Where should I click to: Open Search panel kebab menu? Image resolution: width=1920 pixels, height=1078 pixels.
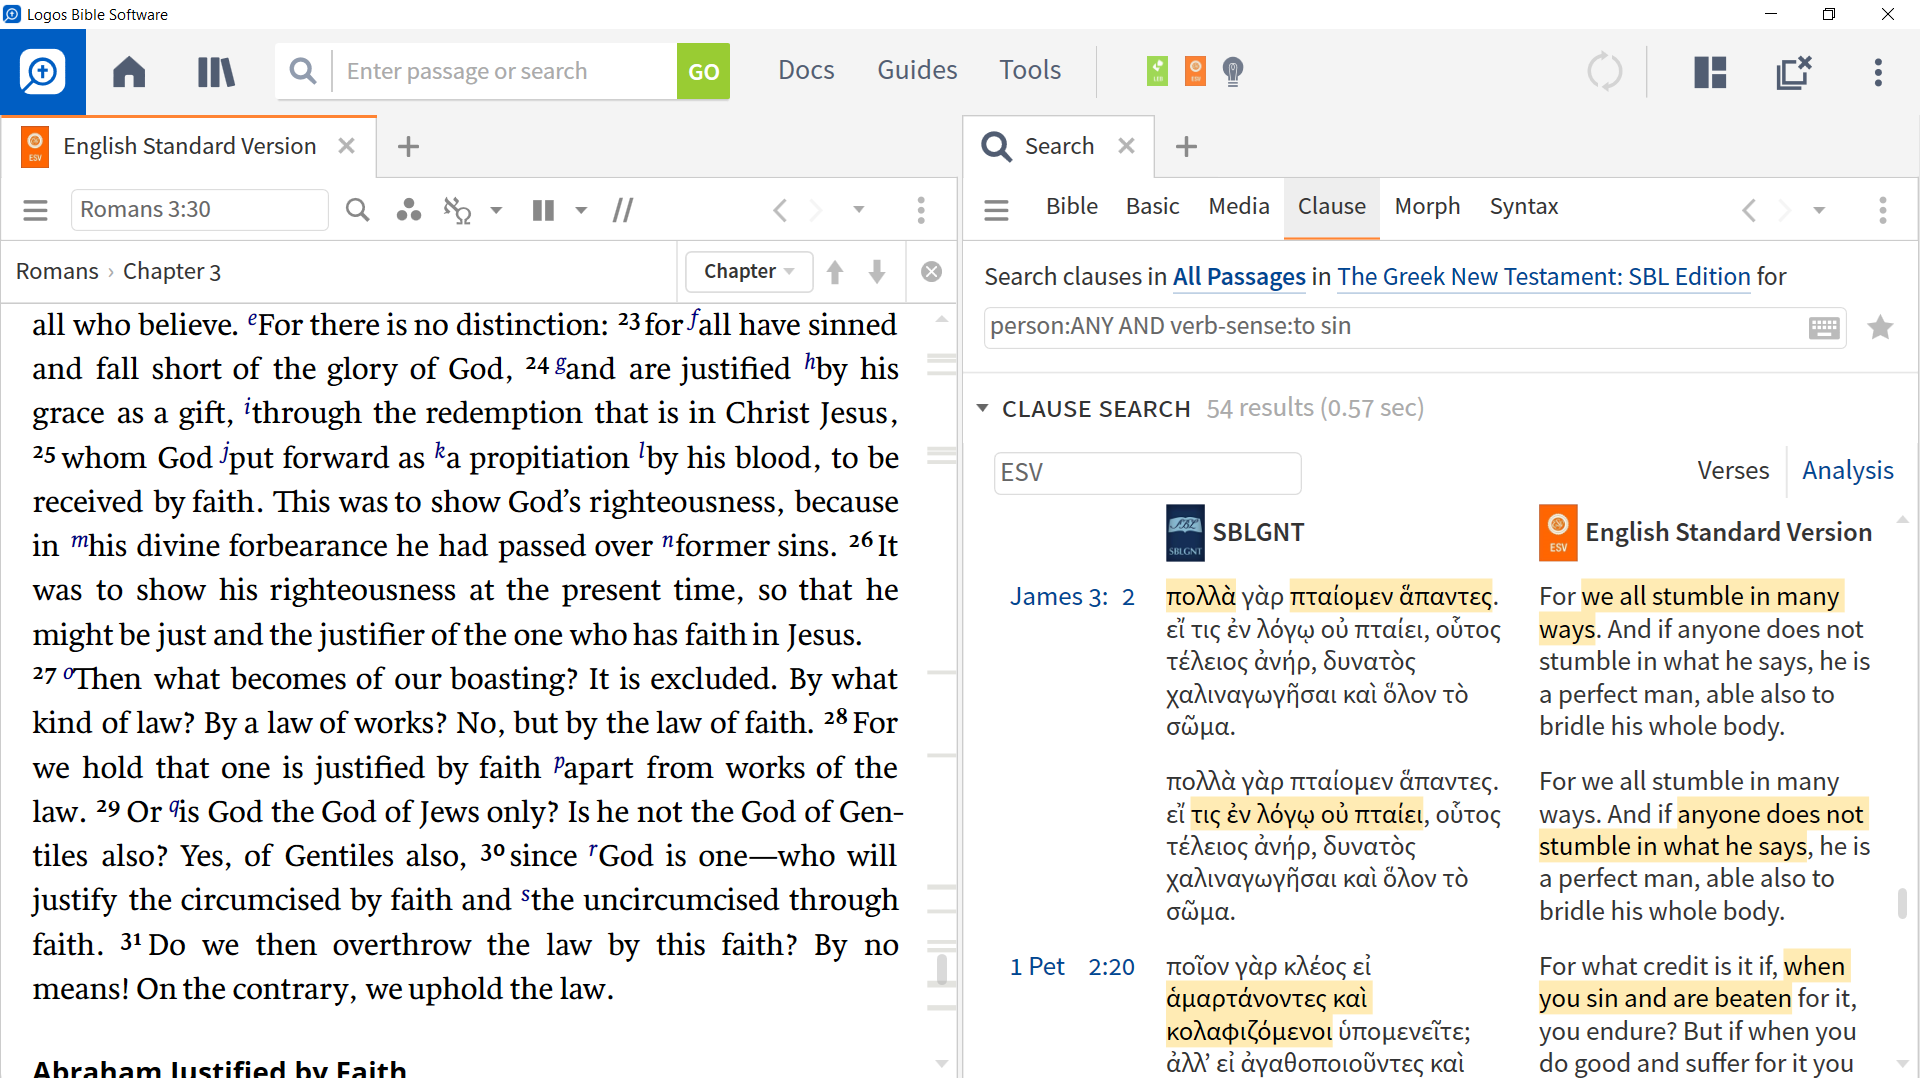[x=1883, y=210]
